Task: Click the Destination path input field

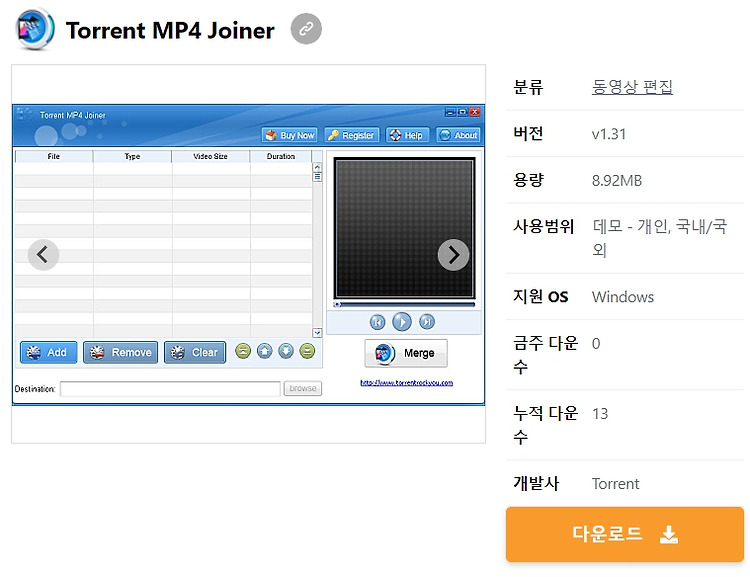Action: pyautogui.click(x=170, y=388)
